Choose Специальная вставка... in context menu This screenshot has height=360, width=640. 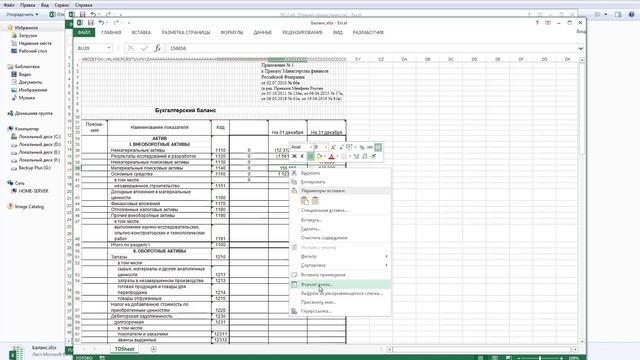(340, 211)
